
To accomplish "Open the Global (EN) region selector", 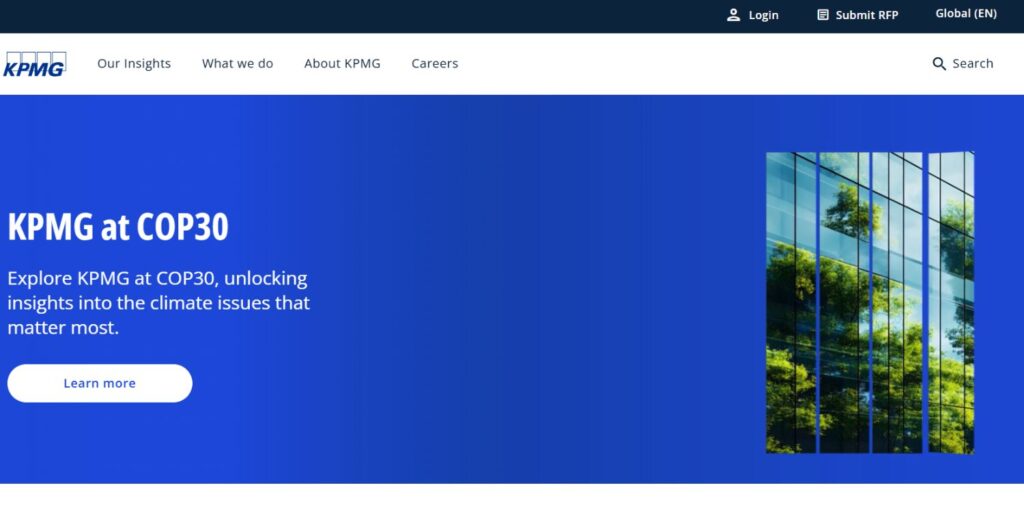I will point(965,14).
